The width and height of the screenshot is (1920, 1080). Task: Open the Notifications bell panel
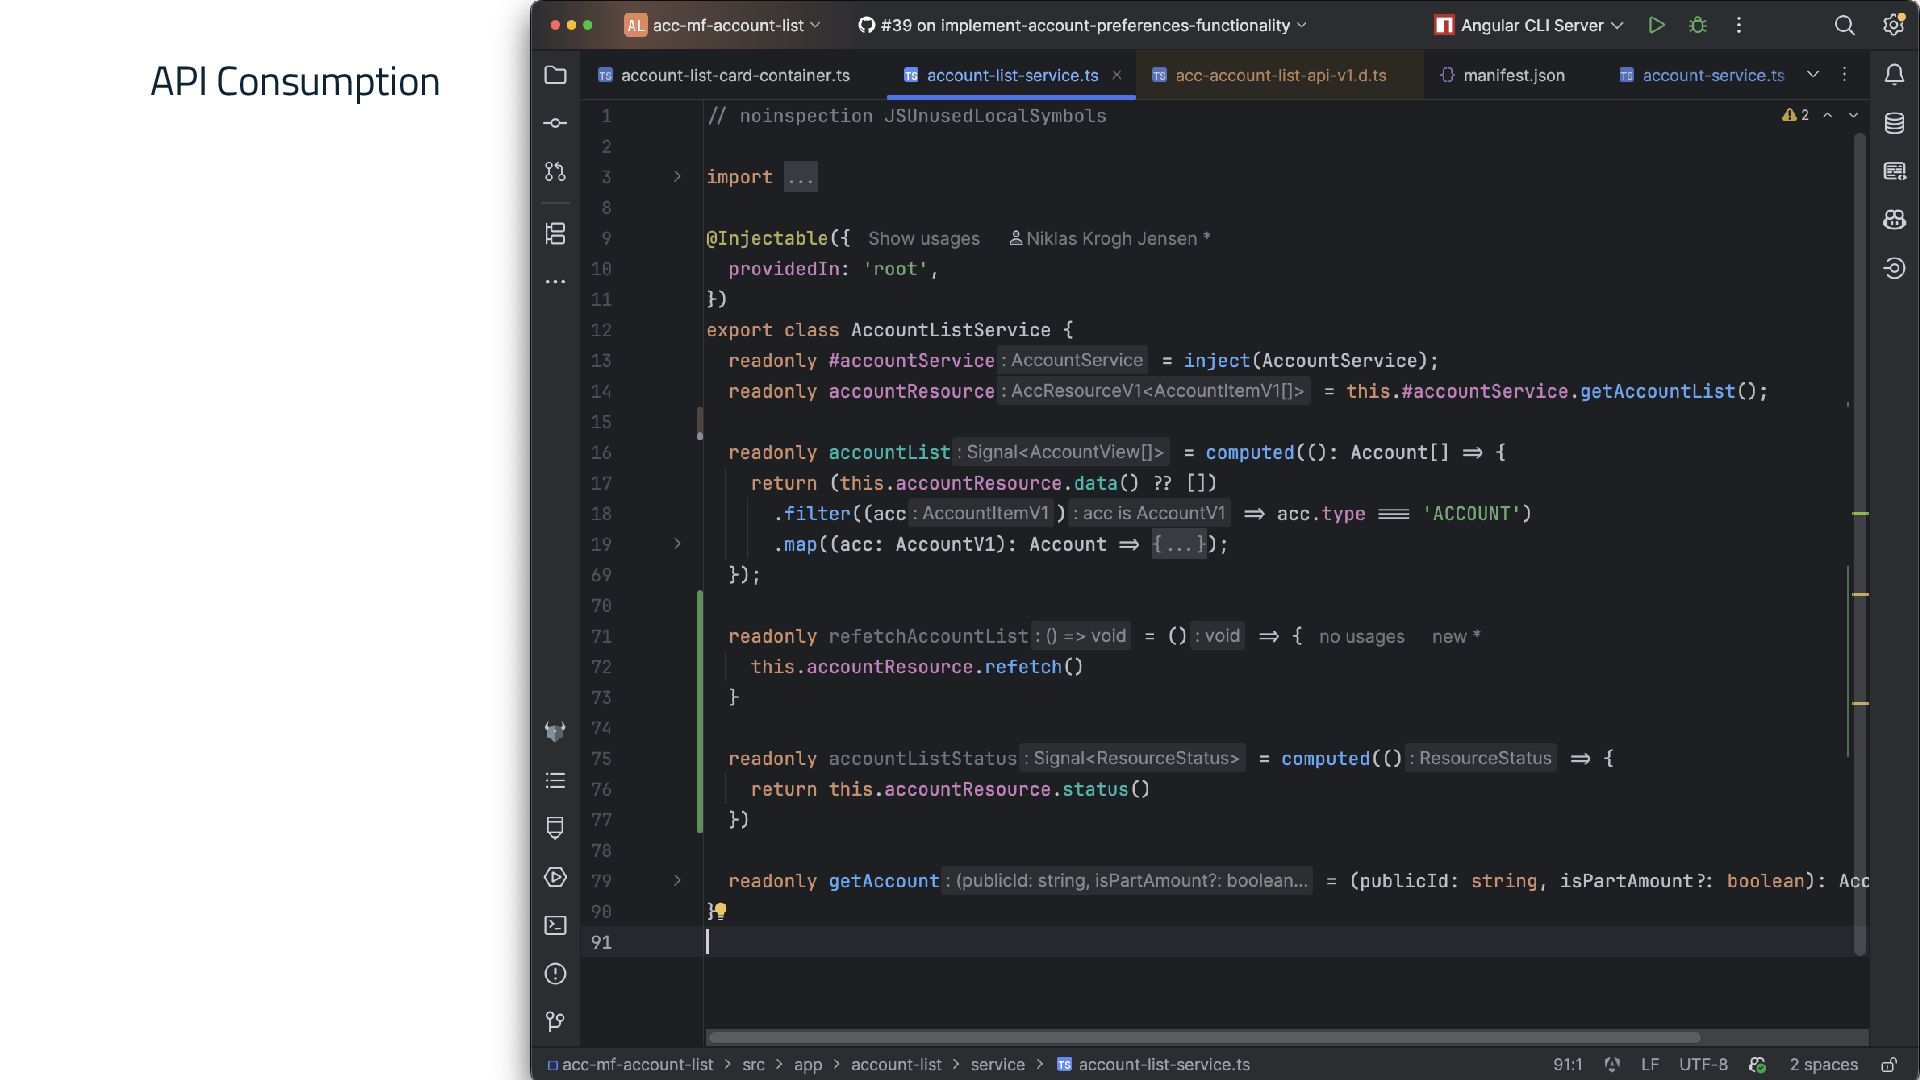pyautogui.click(x=1894, y=75)
